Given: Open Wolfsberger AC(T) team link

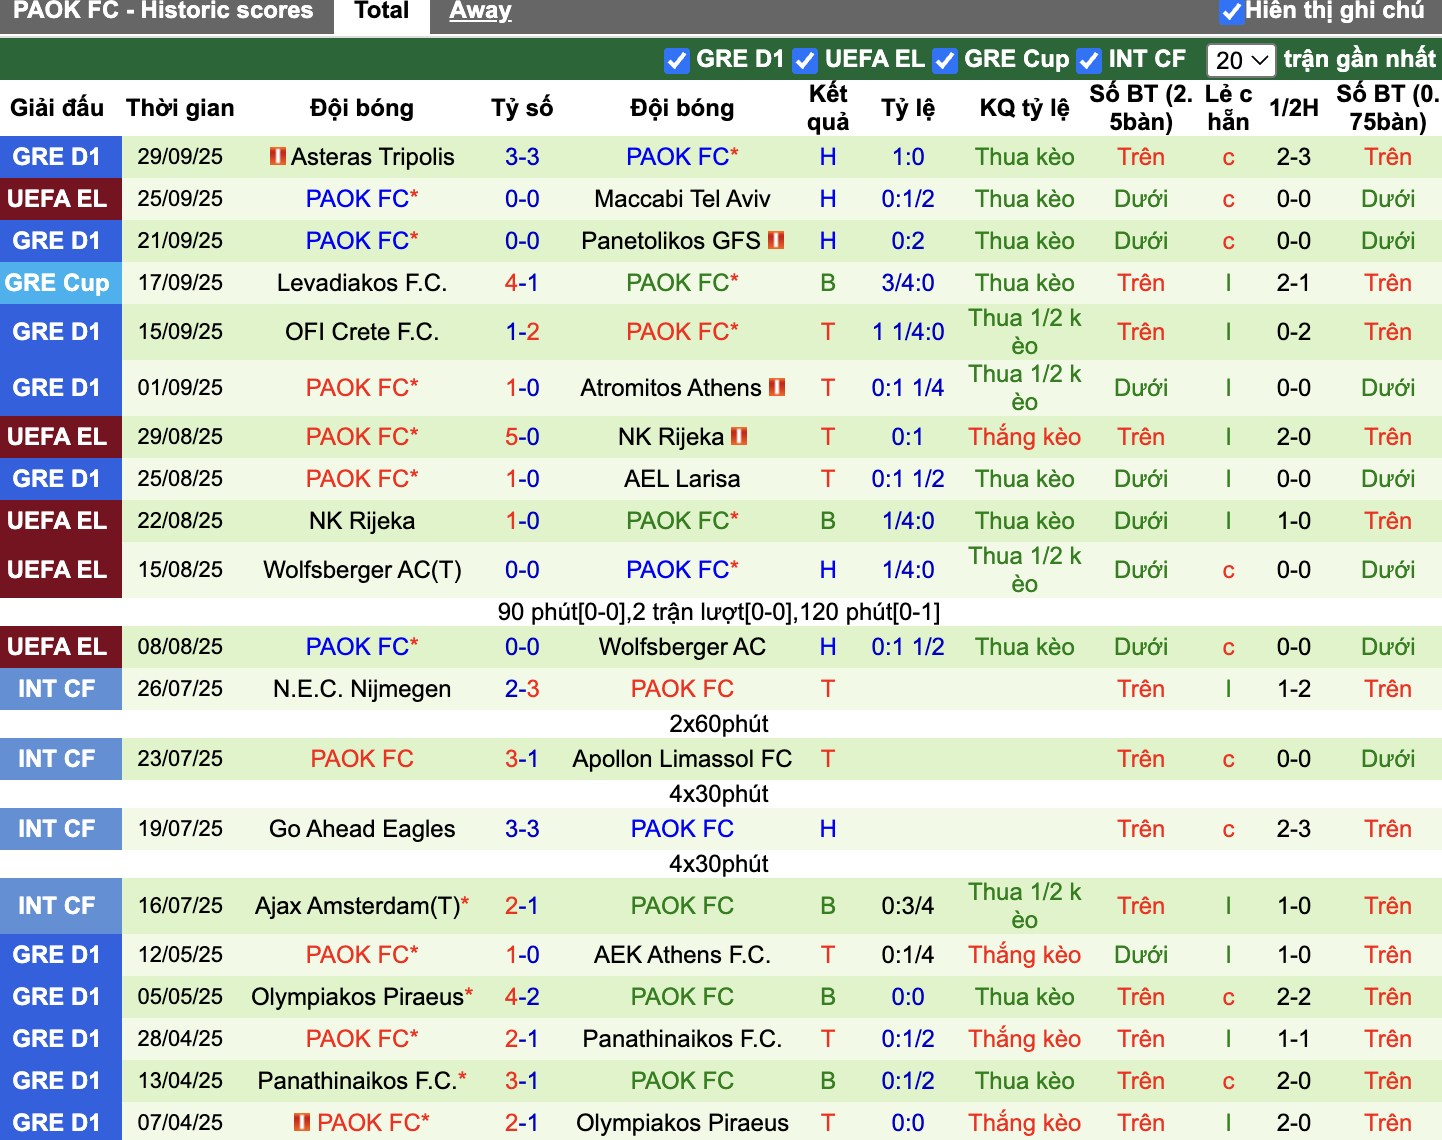Looking at the screenshot, I should [x=362, y=570].
